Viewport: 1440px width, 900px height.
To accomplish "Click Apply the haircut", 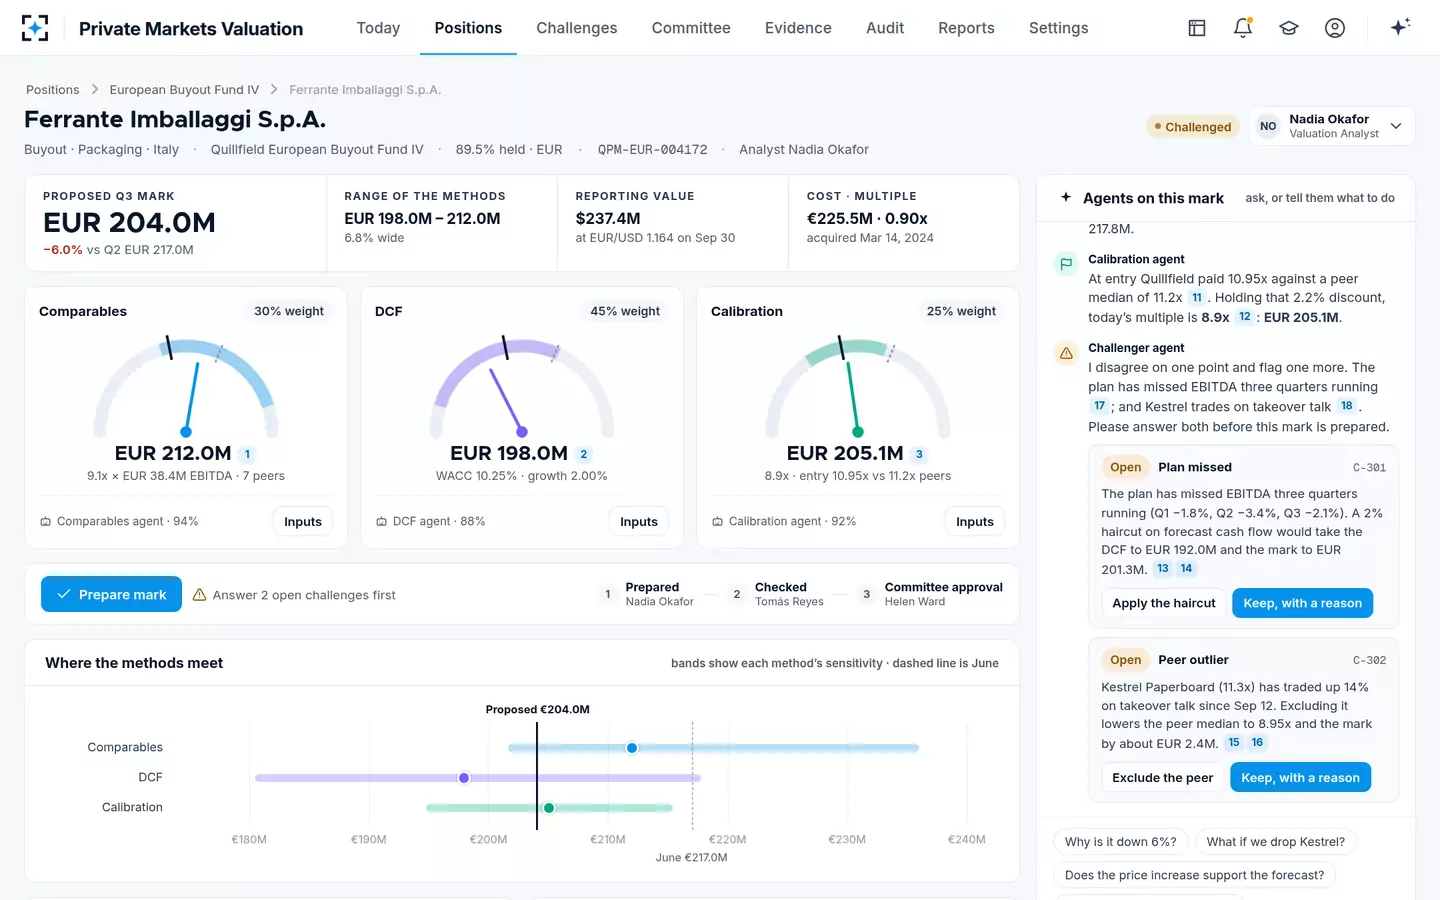I will pyautogui.click(x=1164, y=603).
